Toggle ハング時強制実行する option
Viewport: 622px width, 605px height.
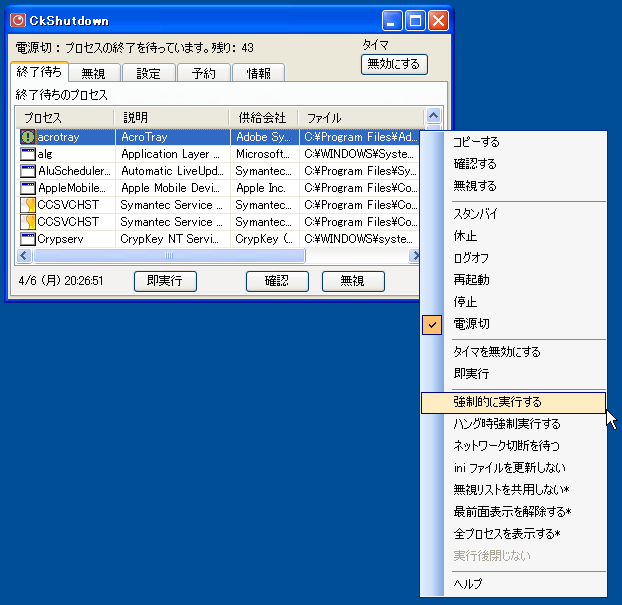pyautogui.click(x=513, y=424)
